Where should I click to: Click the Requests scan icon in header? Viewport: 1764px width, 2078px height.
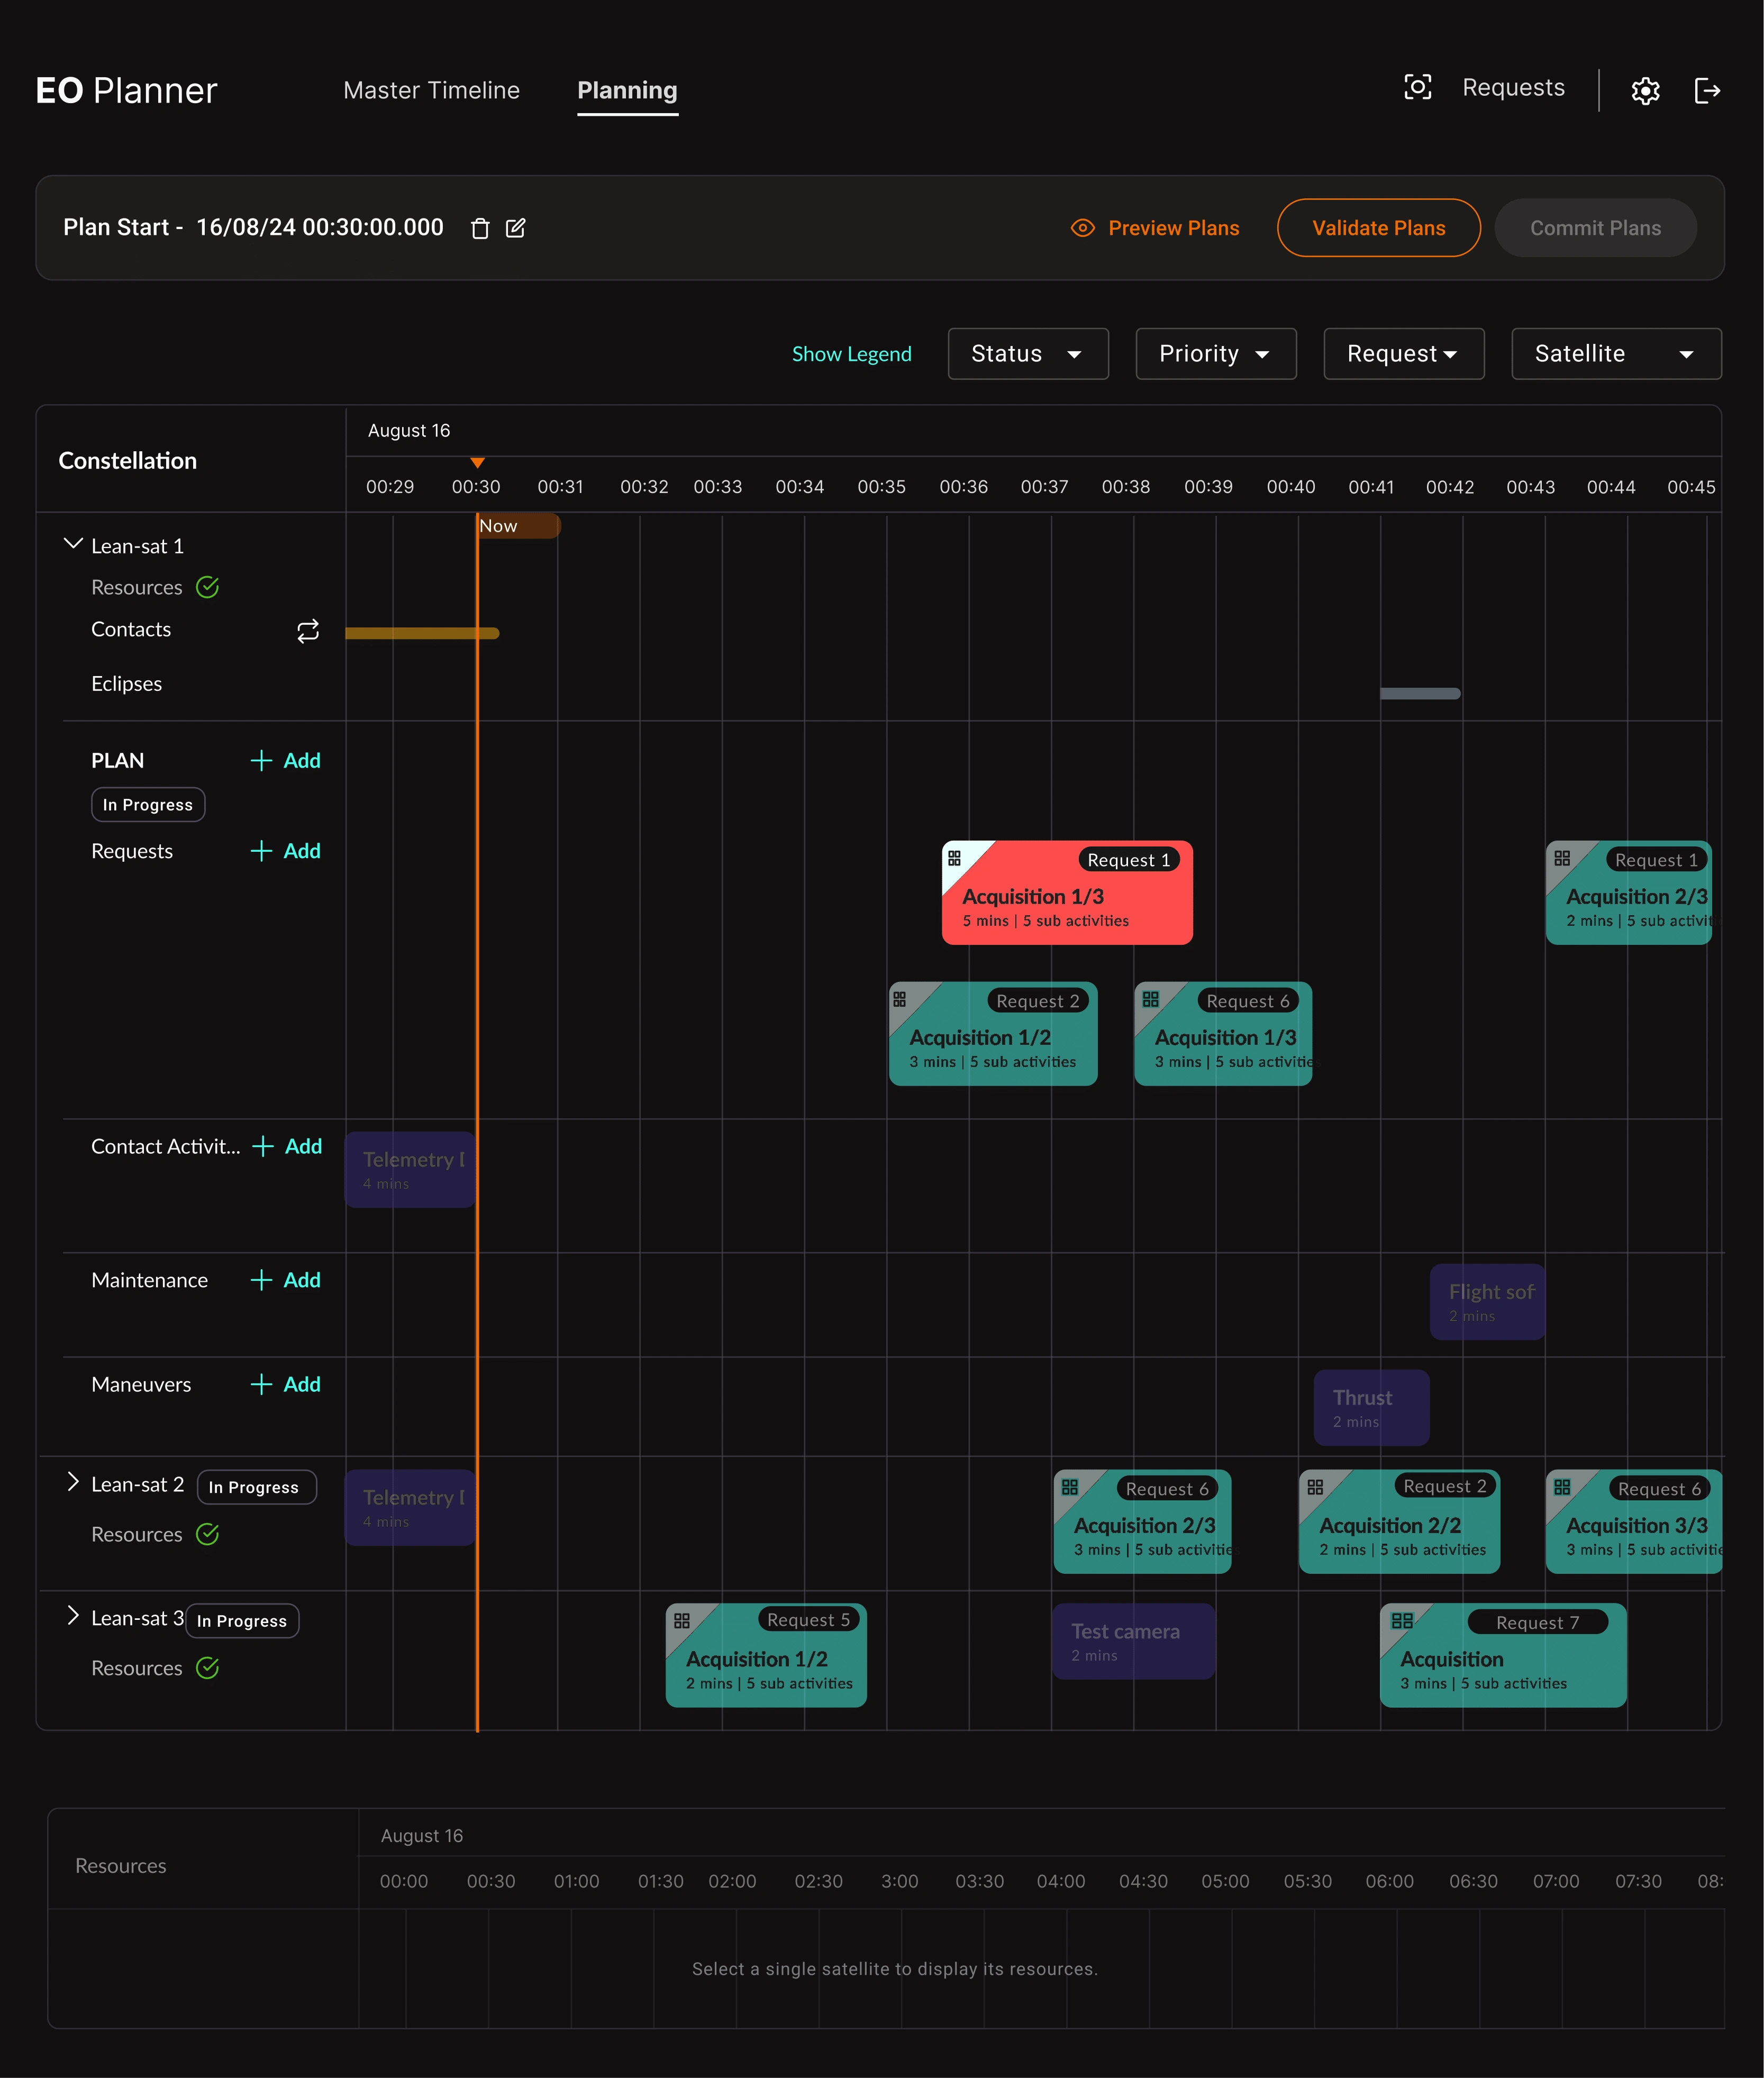coord(1417,87)
